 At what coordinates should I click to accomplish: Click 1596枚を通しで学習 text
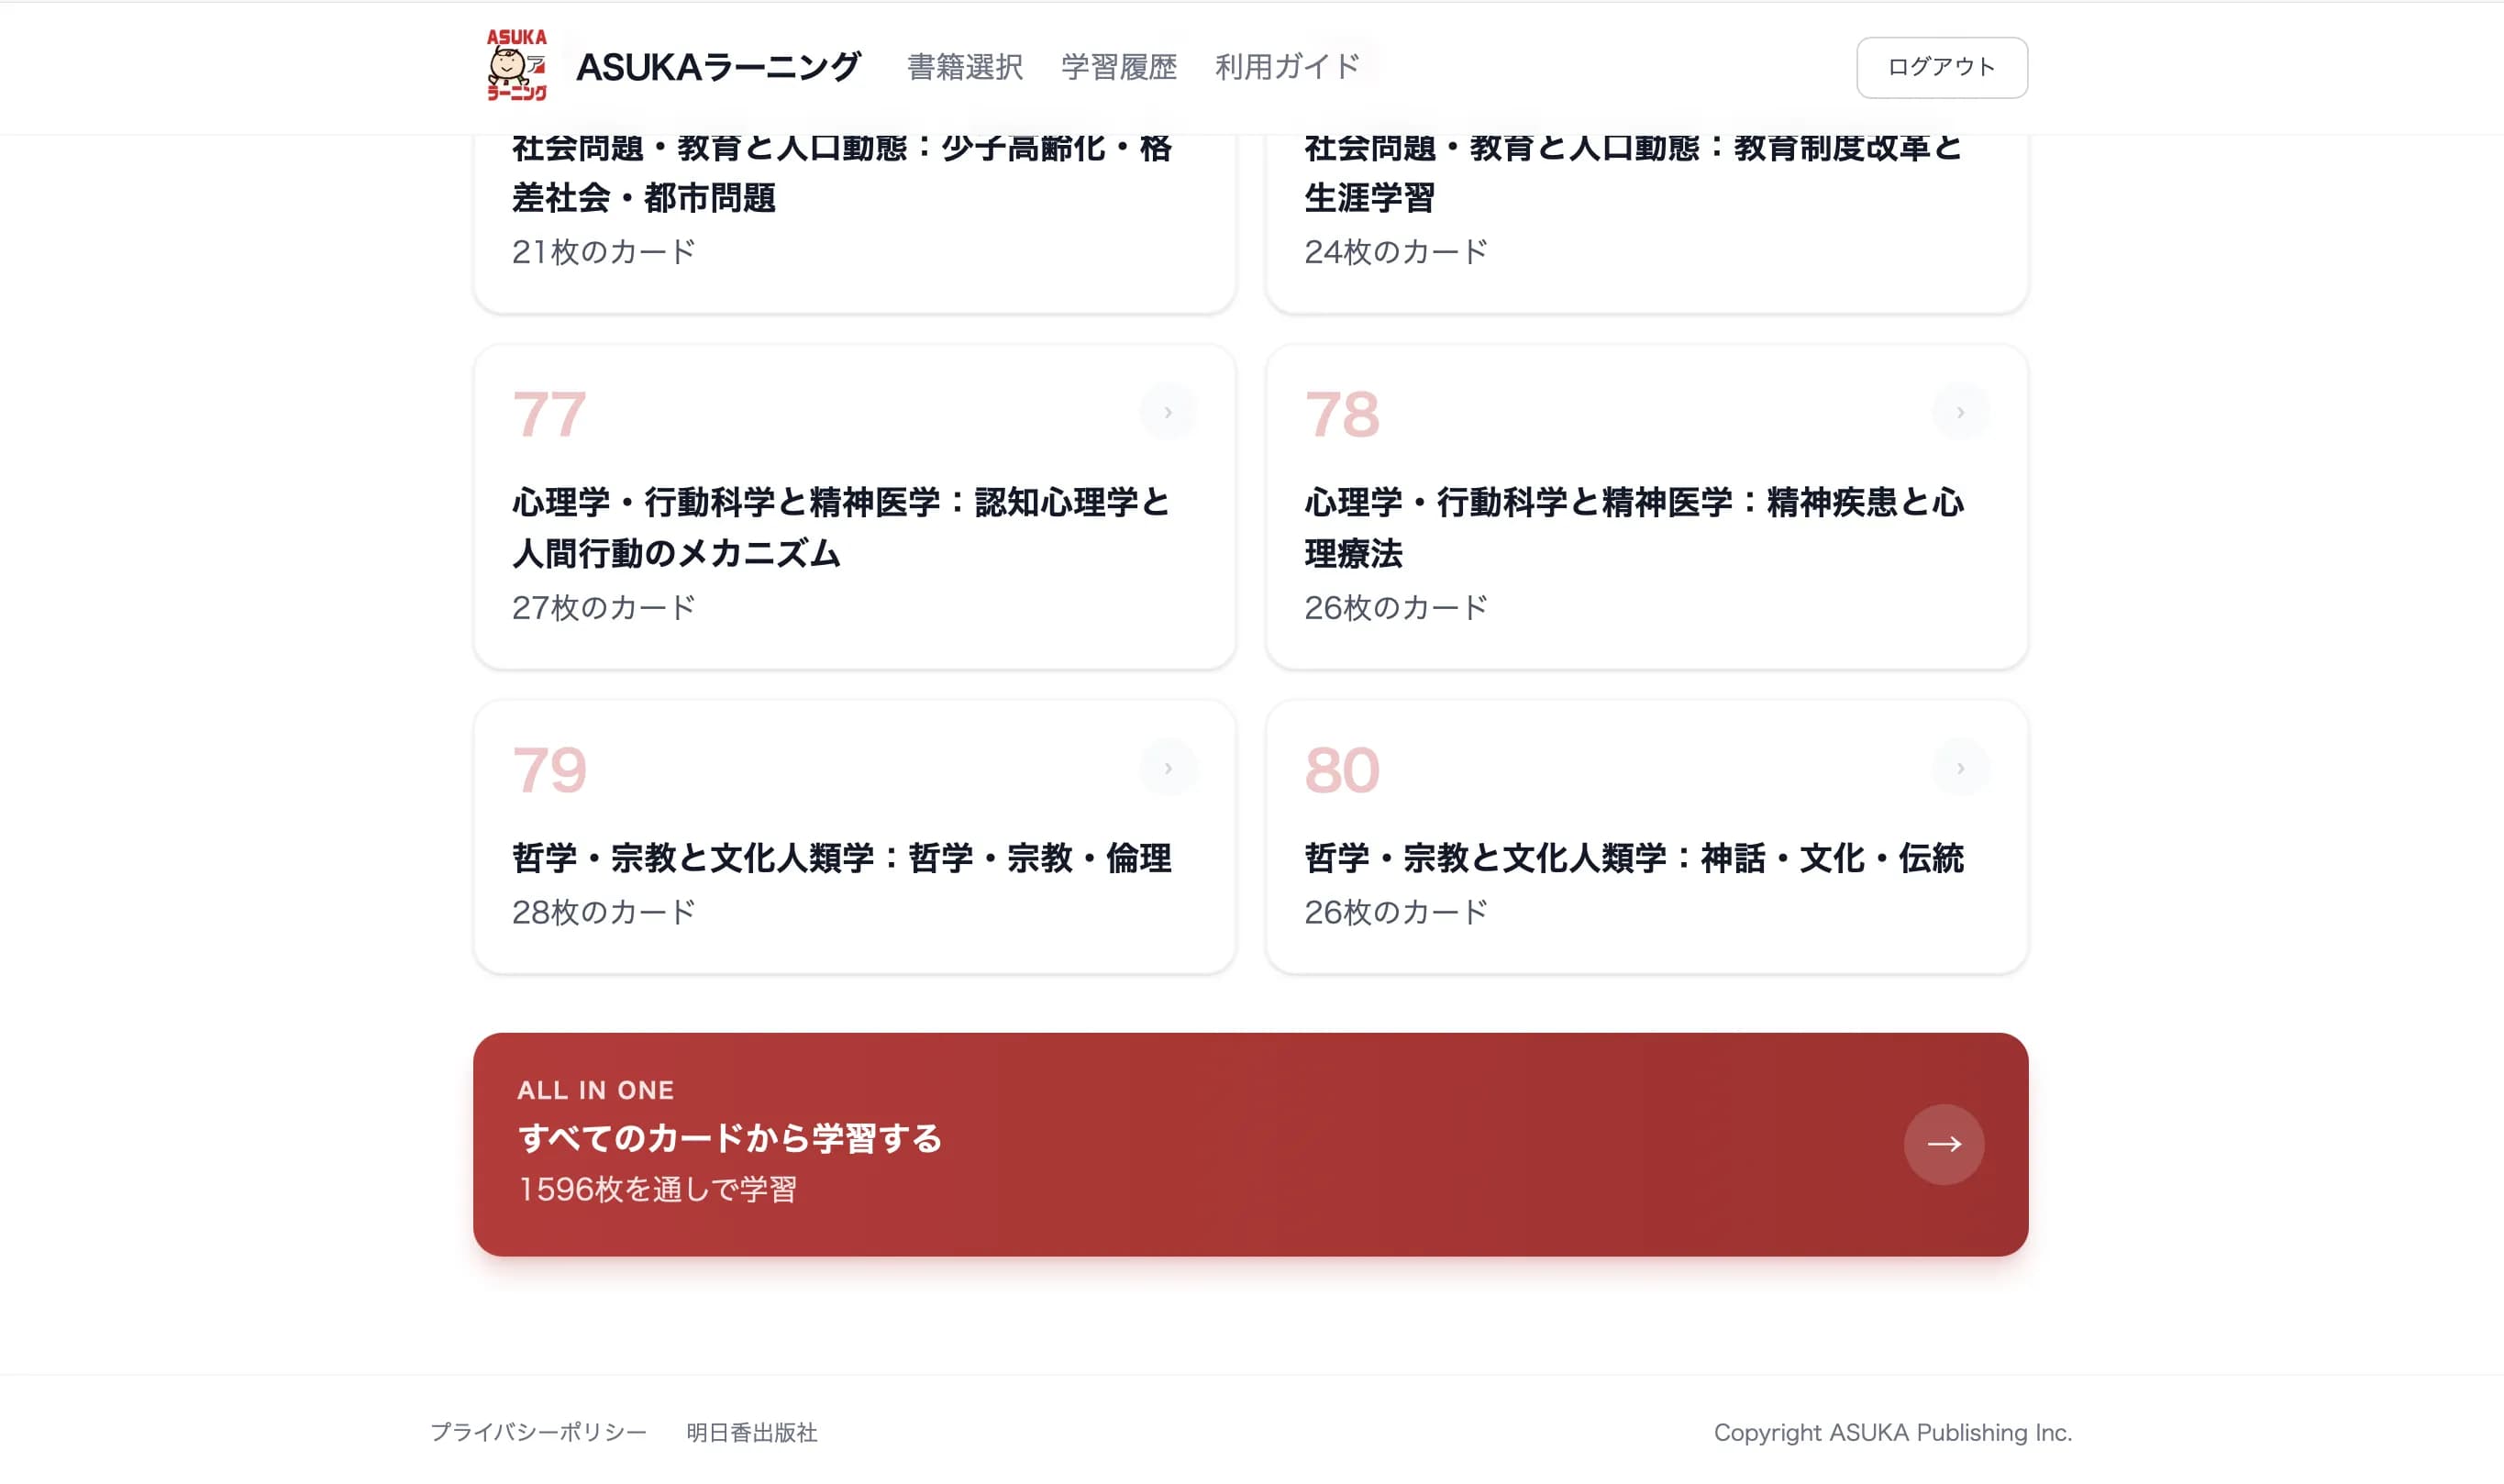click(656, 1189)
